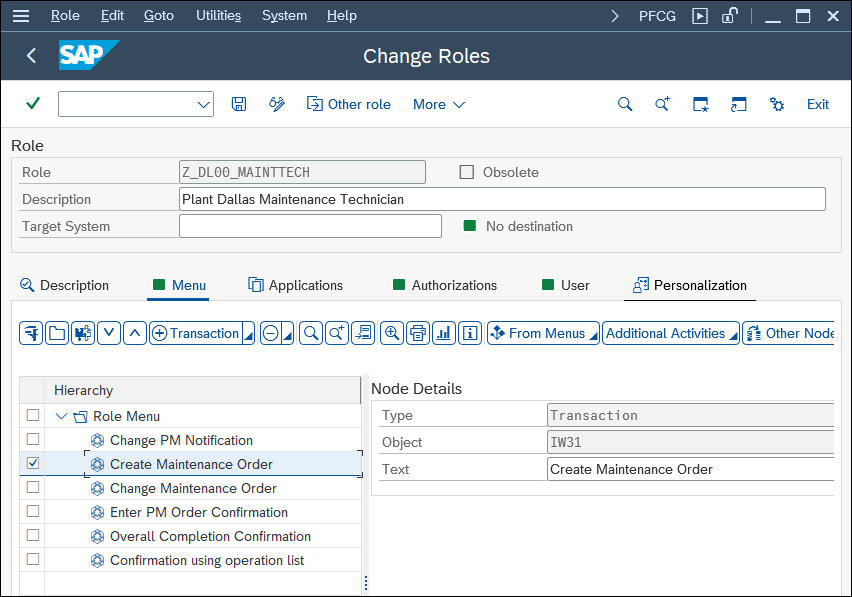Click the Print icon in menu toolbar

click(418, 333)
